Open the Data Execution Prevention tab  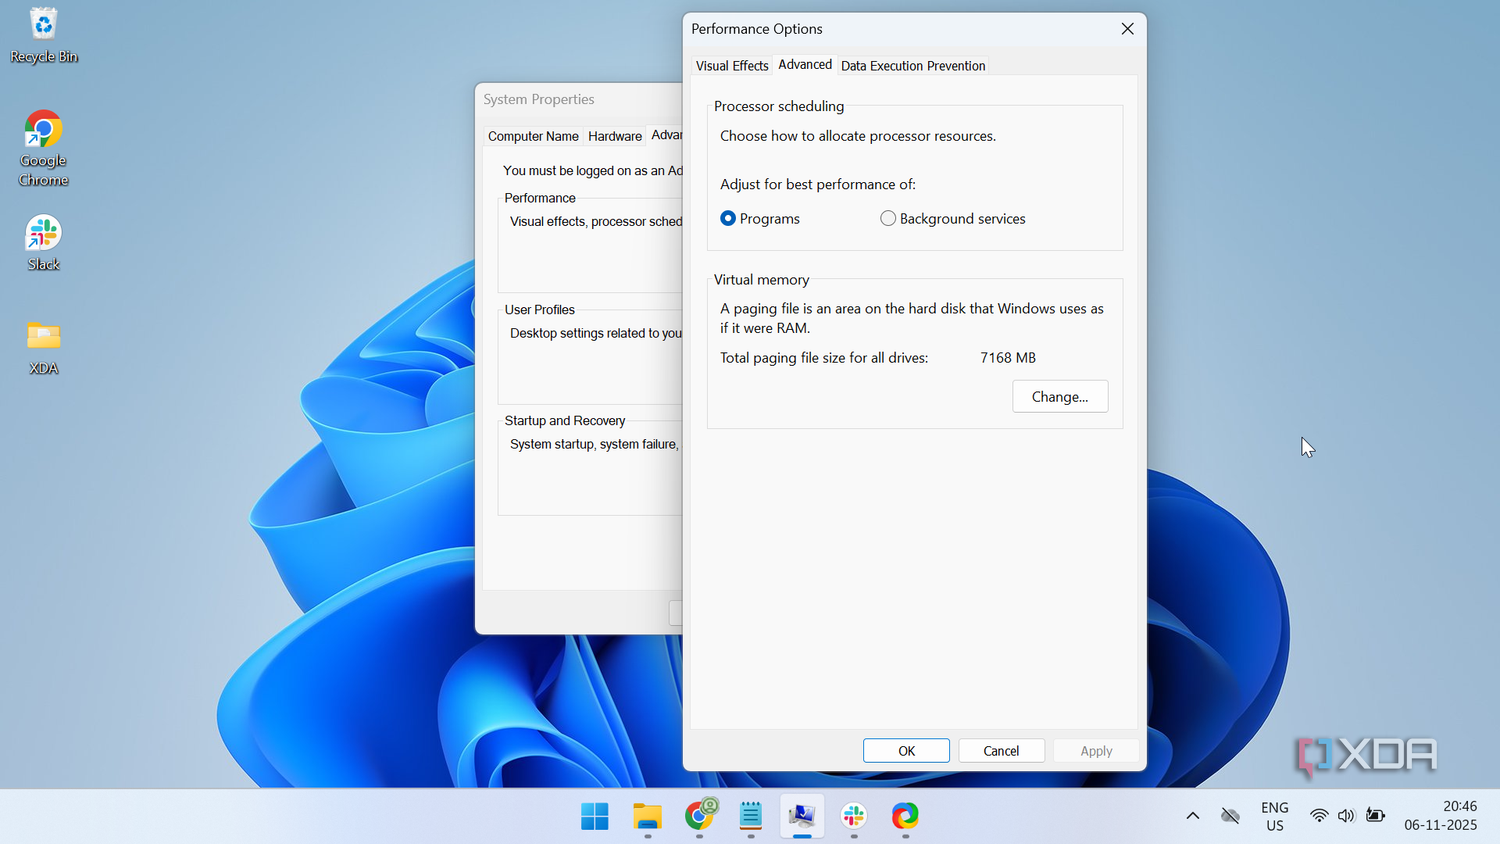(912, 65)
